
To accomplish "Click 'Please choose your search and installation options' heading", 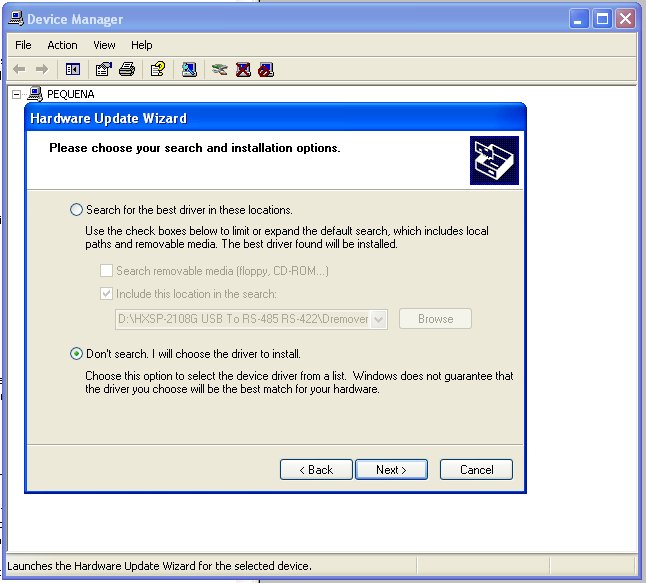I will [195, 148].
